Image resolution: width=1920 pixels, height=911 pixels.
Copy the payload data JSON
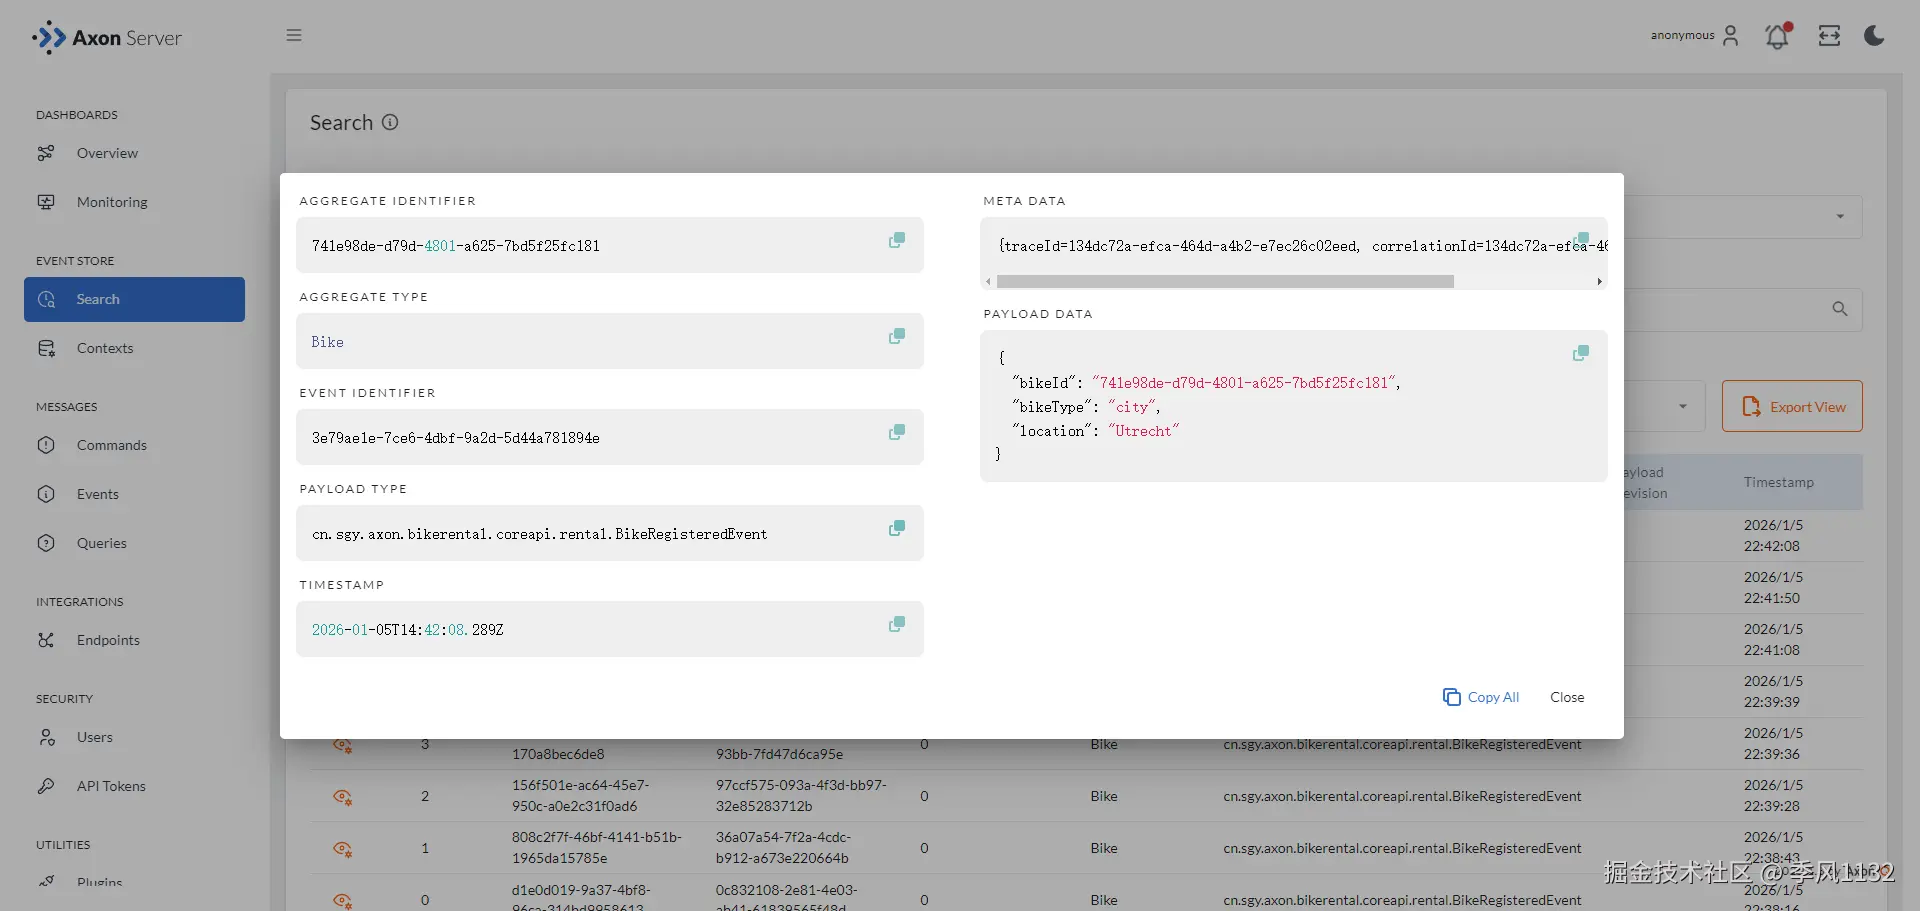click(1580, 353)
